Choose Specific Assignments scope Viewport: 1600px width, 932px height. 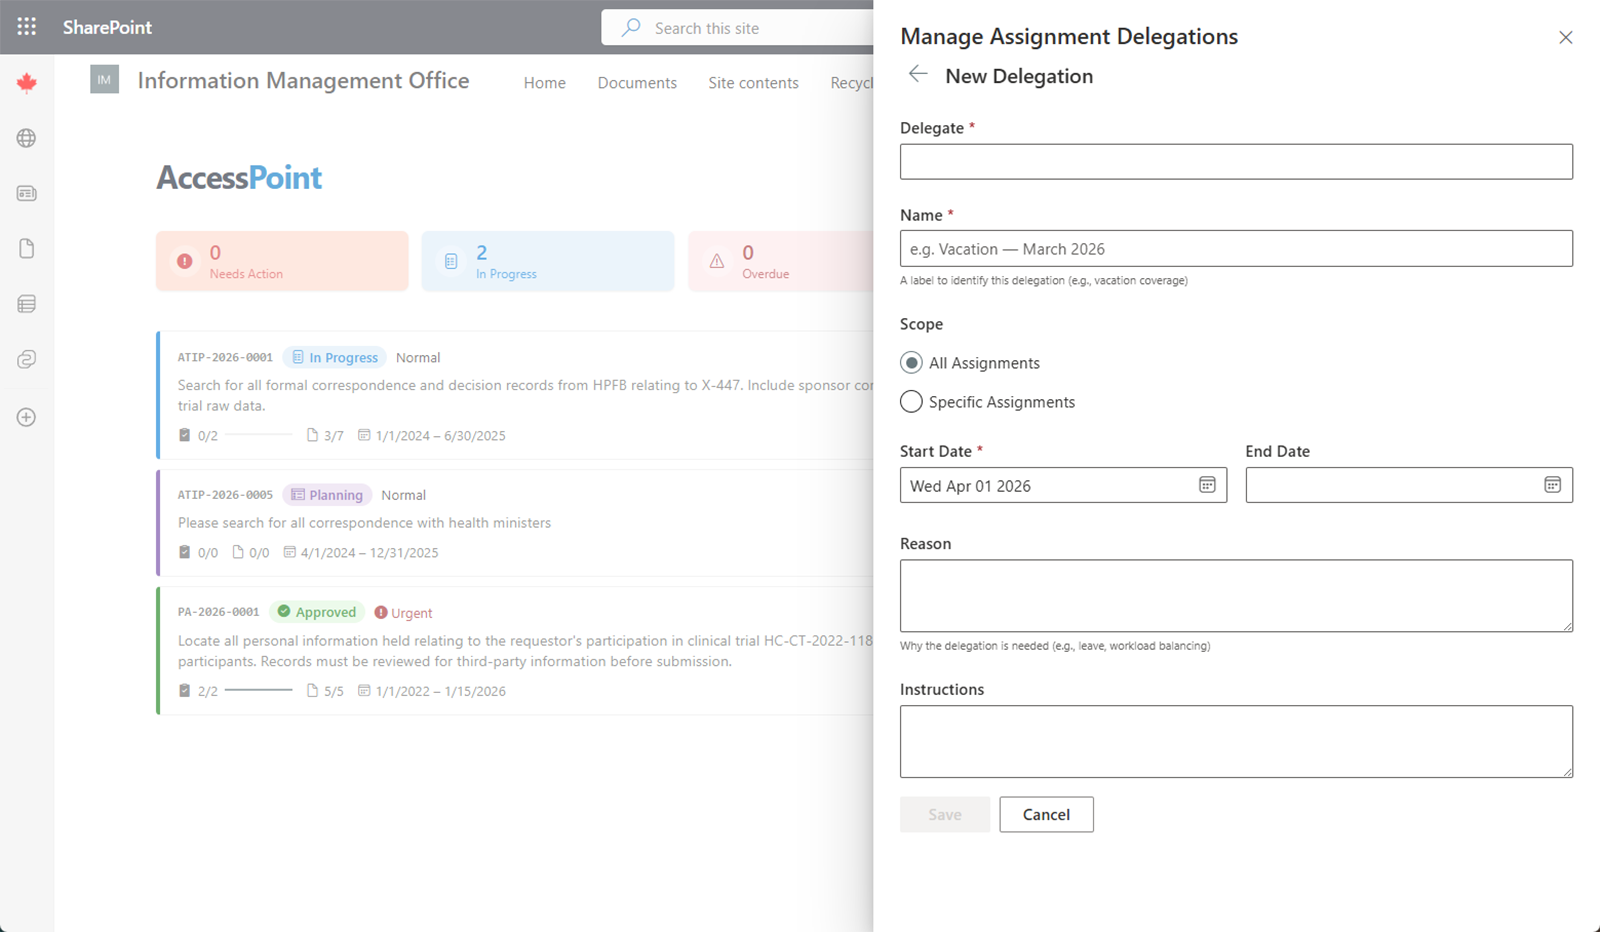910,401
